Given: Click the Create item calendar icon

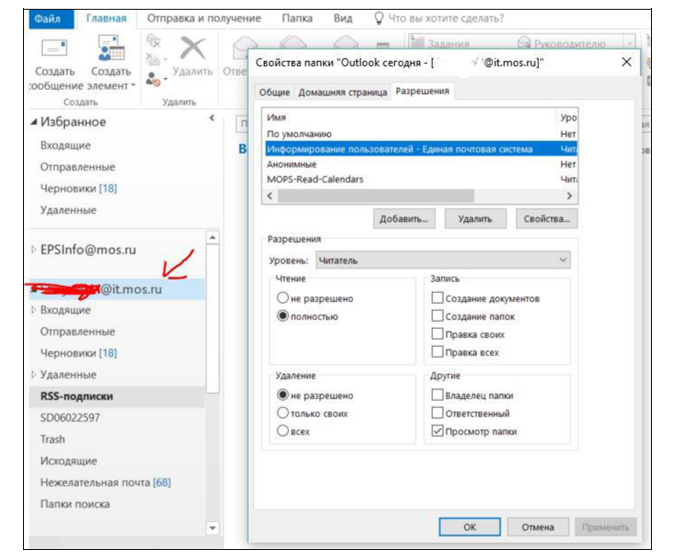Looking at the screenshot, I should click(x=110, y=50).
